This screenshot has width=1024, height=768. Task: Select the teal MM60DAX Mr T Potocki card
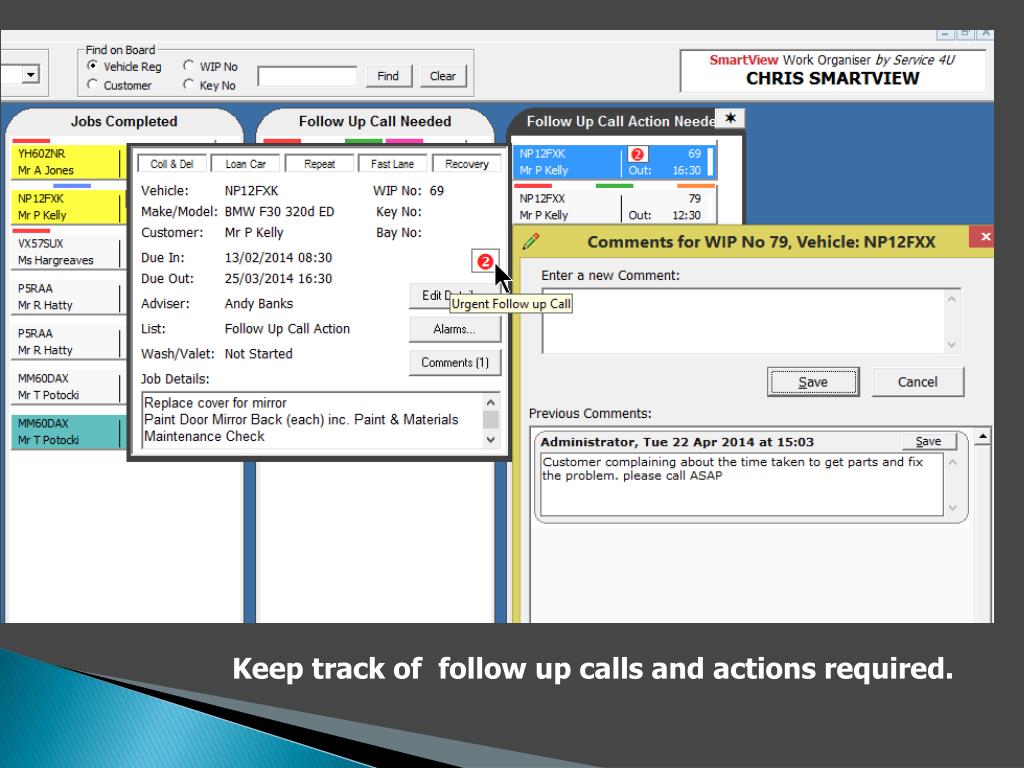click(67, 432)
